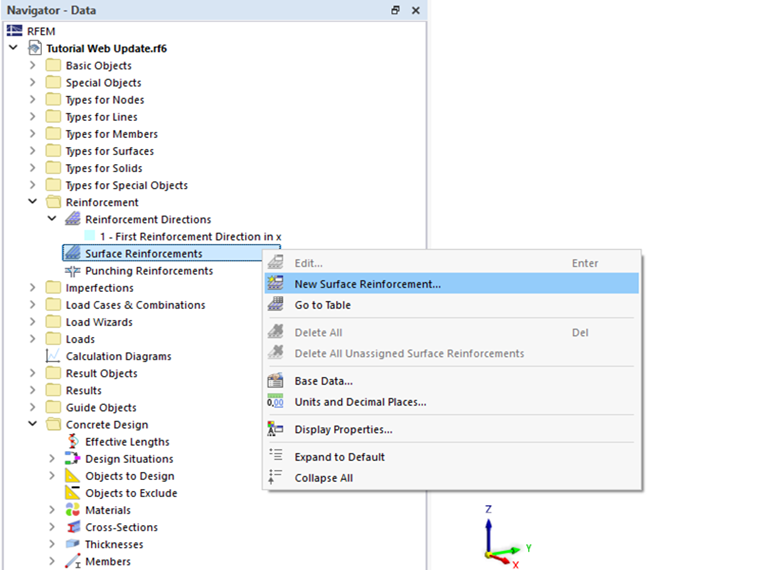Click the Calculation Diagrams icon
Screen dimensions: 760x570
(x=53, y=356)
